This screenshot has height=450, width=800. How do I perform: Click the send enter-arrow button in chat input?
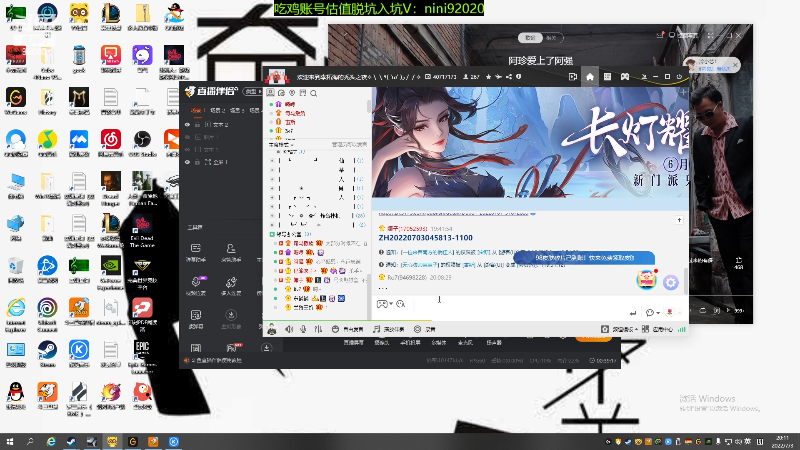633,313
